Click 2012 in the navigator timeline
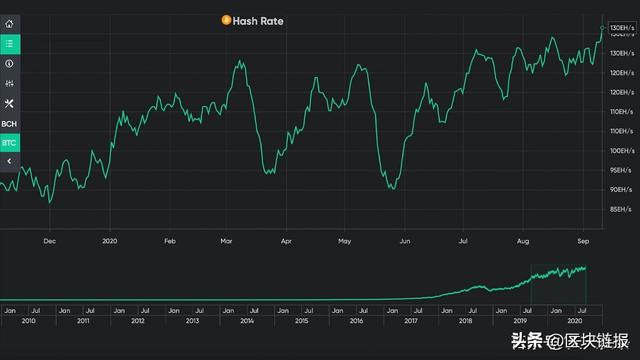This screenshot has height=360, width=640. (x=138, y=321)
